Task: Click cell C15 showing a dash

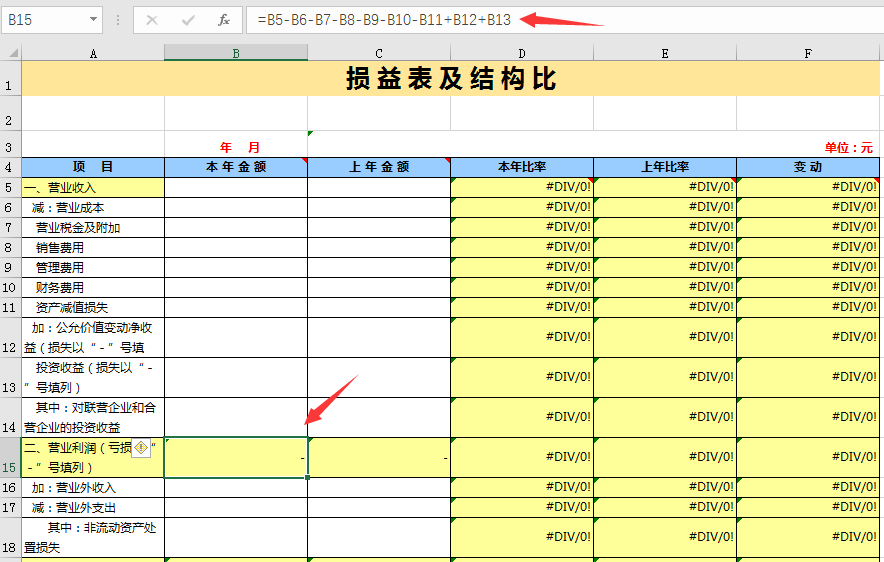Action: coord(379,458)
